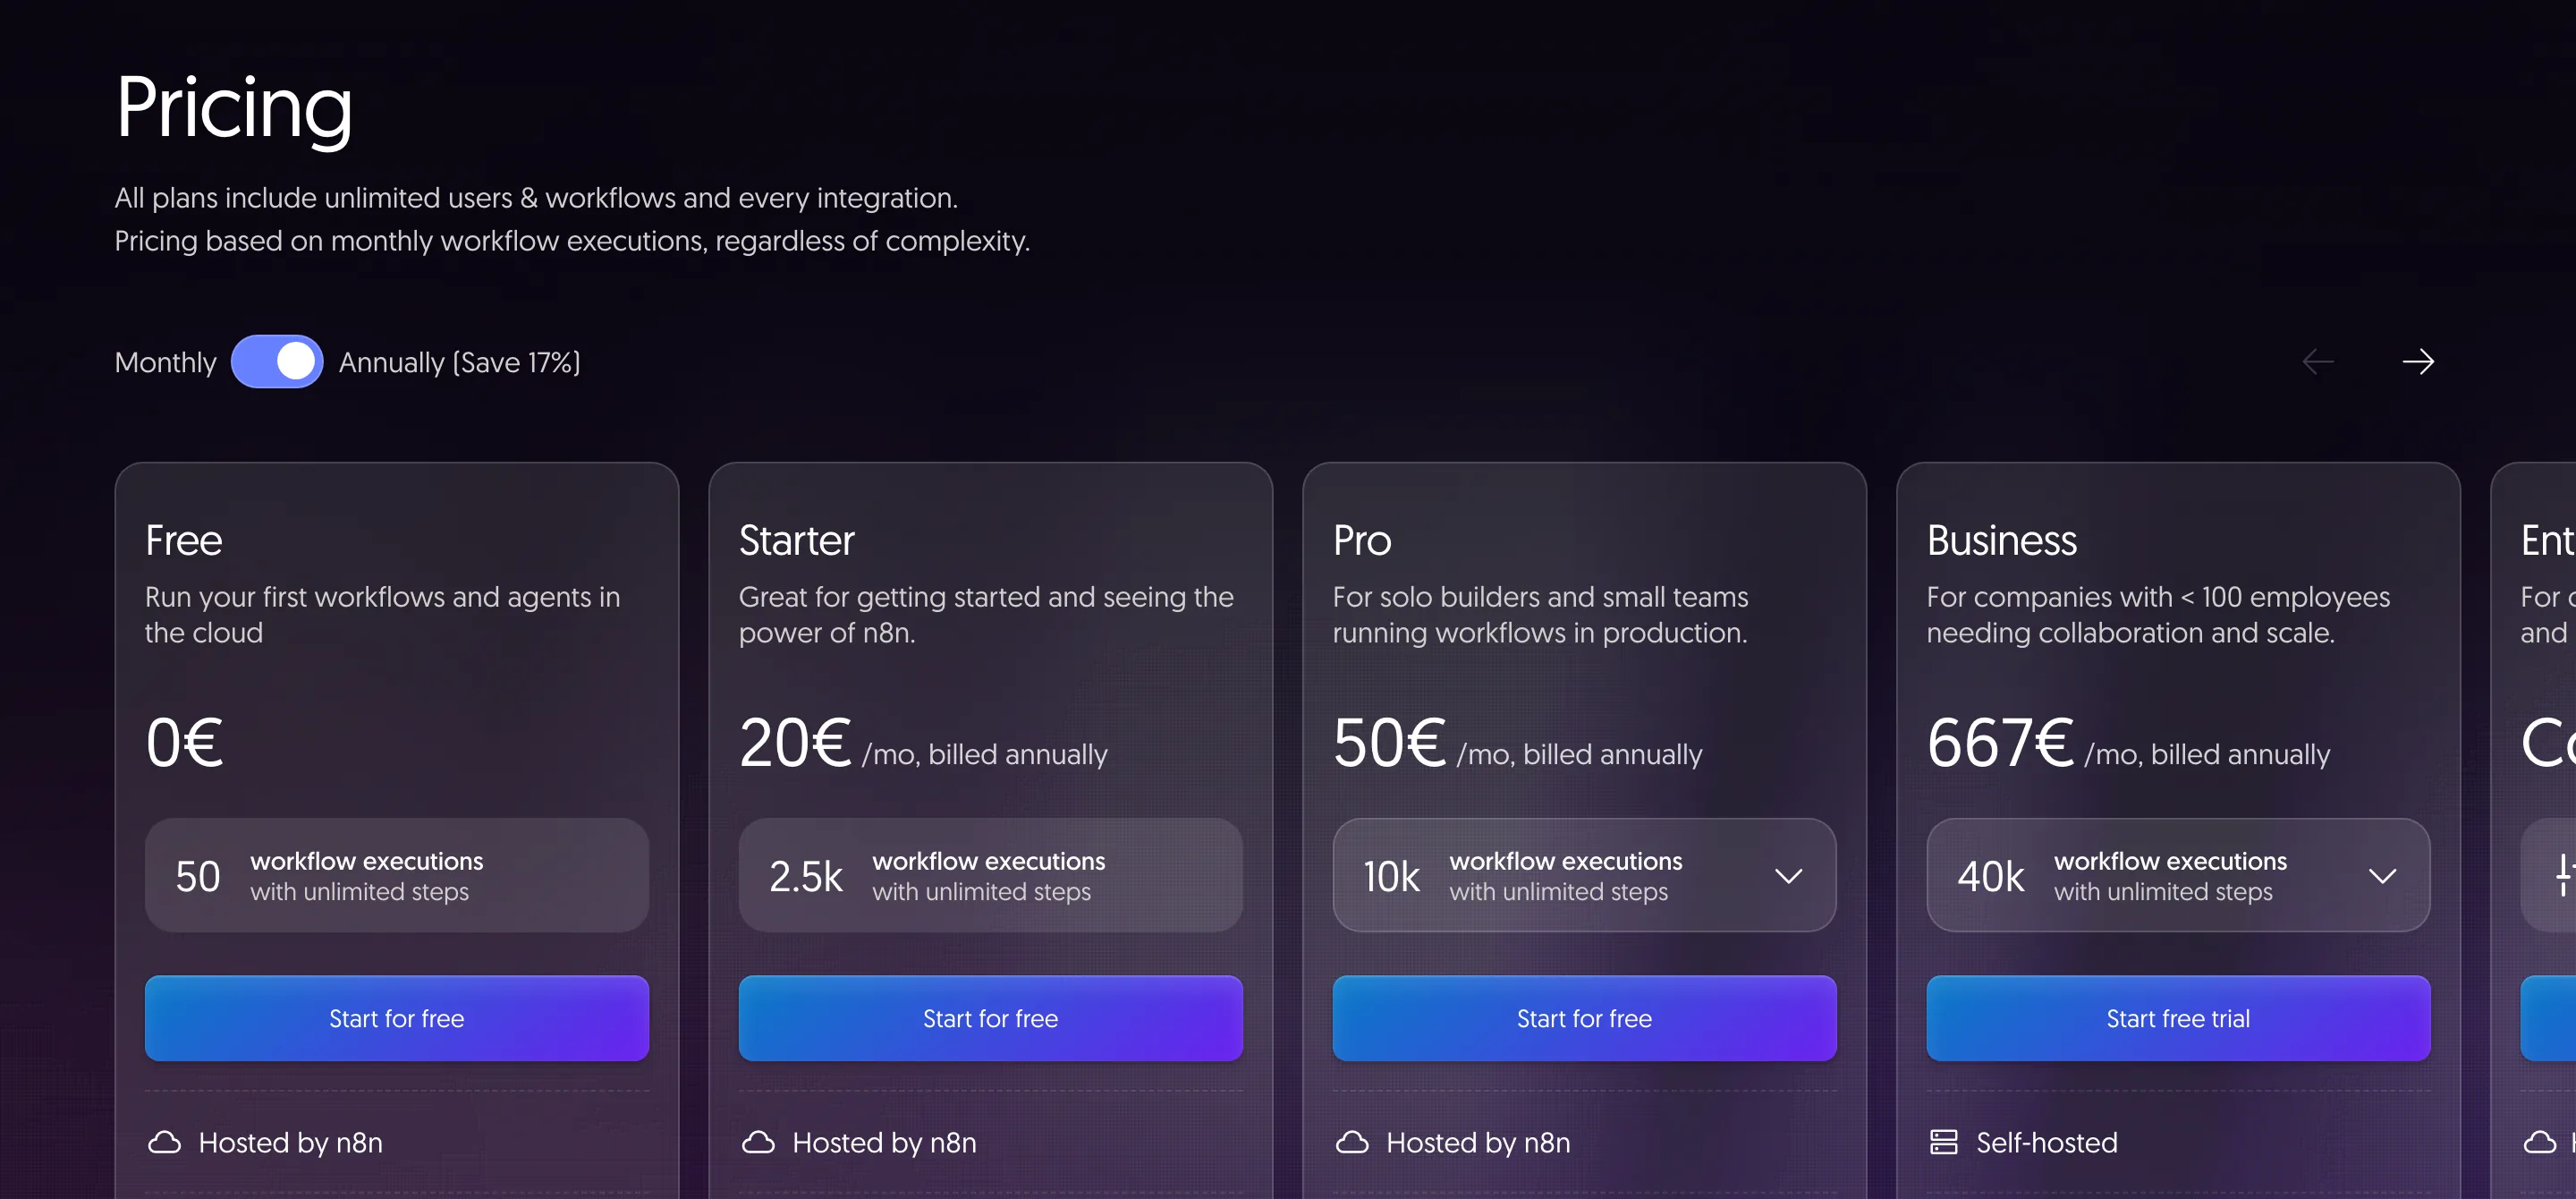Click the left arrow to show previous plans

(2318, 361)
